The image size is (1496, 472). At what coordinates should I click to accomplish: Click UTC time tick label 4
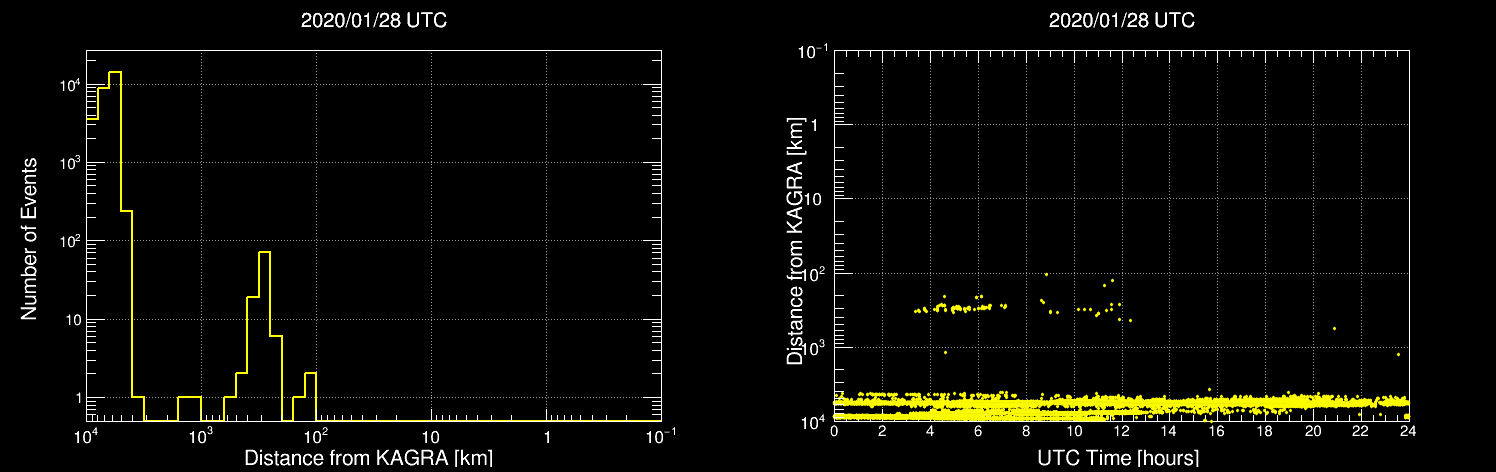tap(930, 432)
